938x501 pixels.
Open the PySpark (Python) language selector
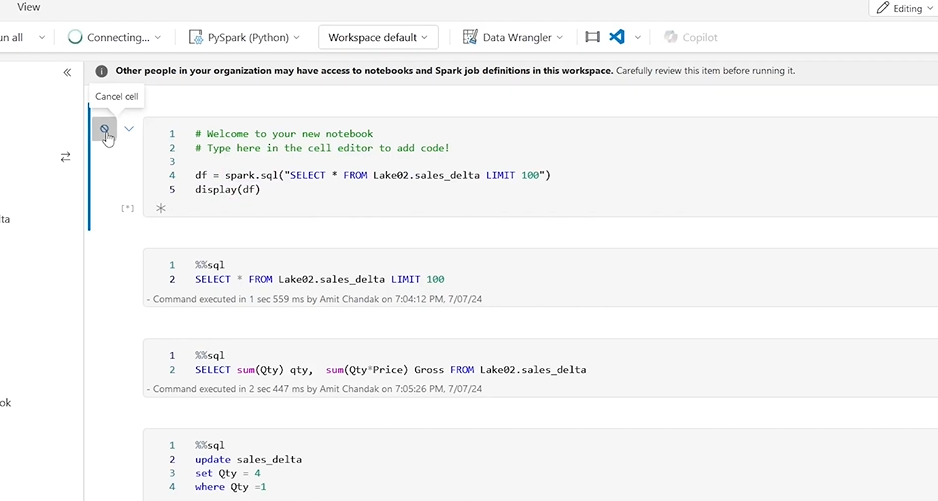[244, 37]
